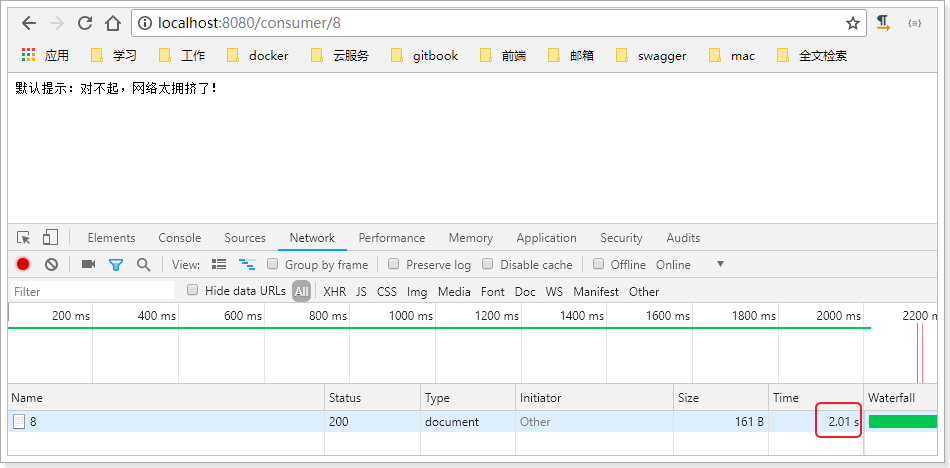Select the inspect element cursor icon
This screenshot has height=468, width=950.
(x=23, y=238)
